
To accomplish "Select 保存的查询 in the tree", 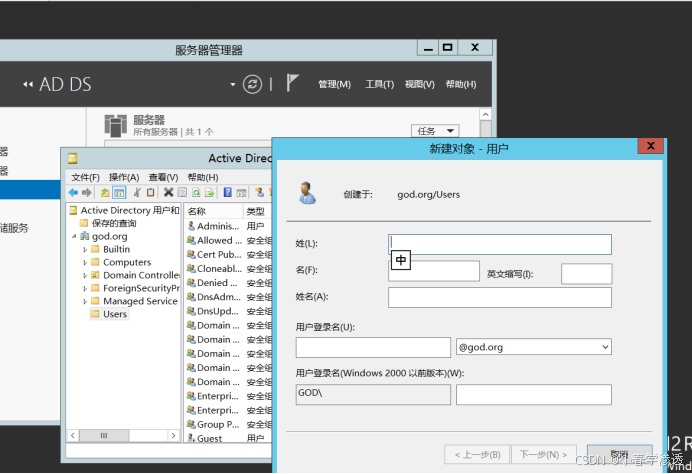I will (x=109, y=223).
